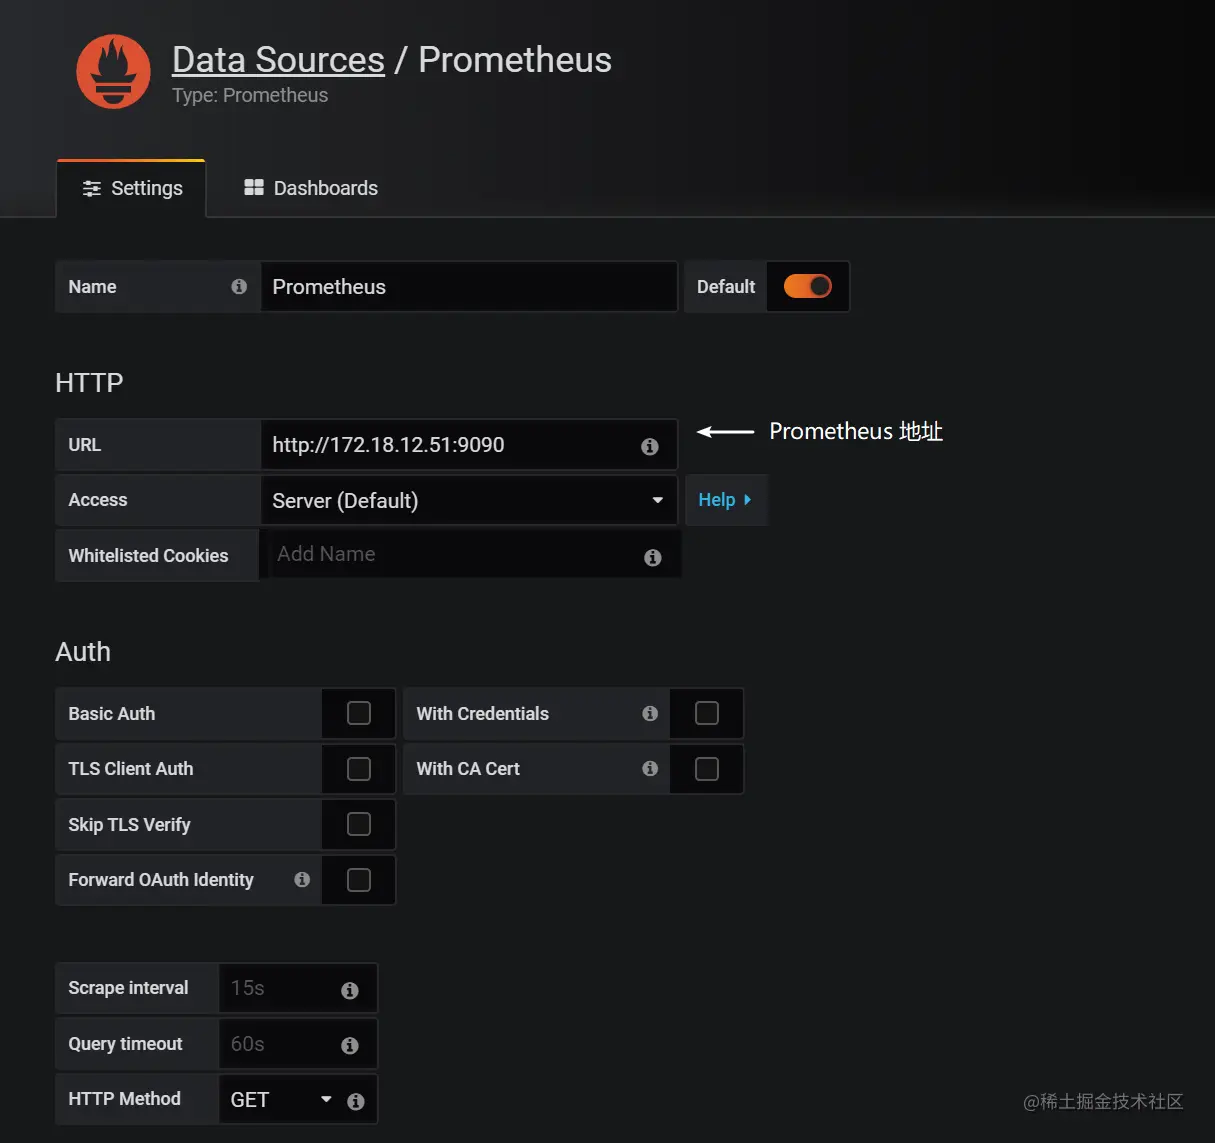Toggle the Default data source switch
Screen dimensions: 1215x1143
(808, 287)
